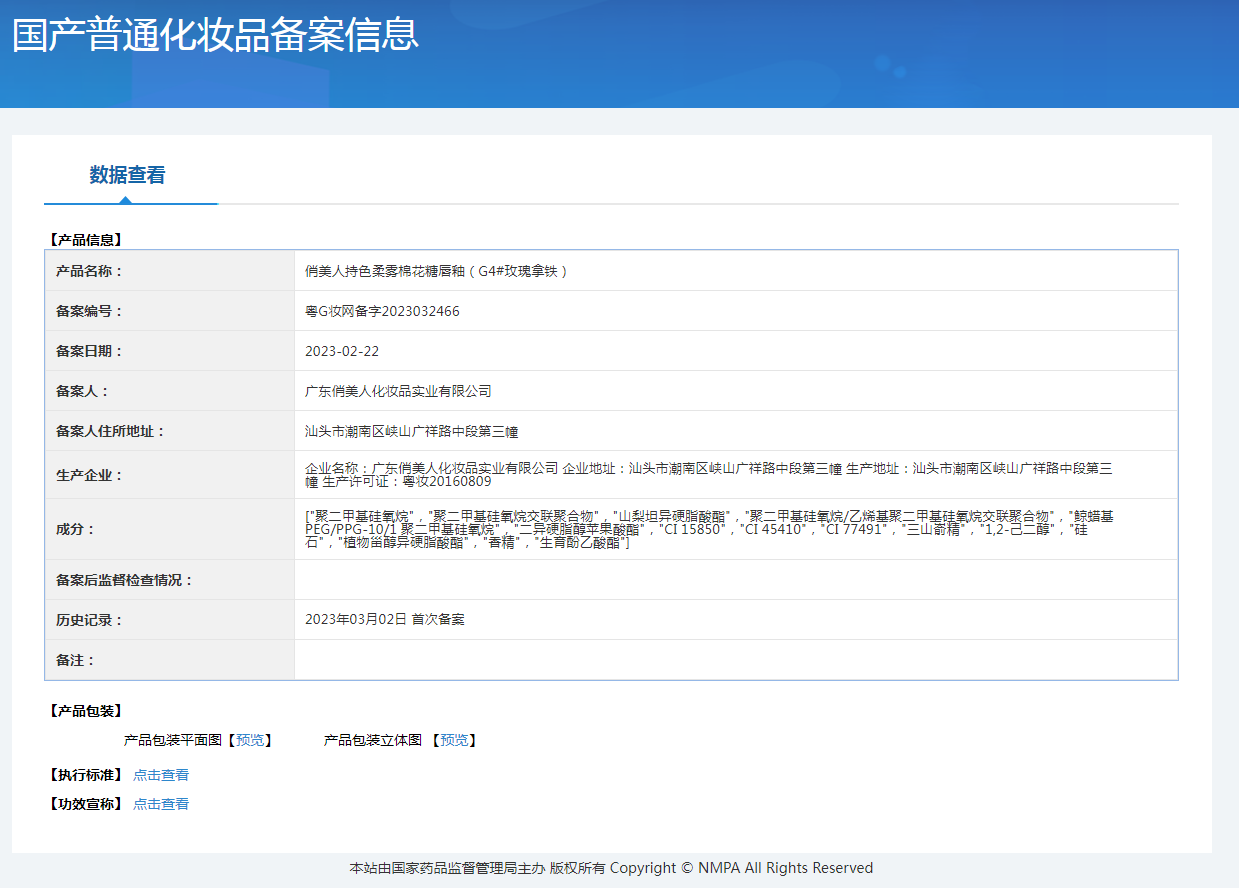Click the empty 备案后监督检查情况 value cell
Viewport: 1239px width, 888px height.
735,580
